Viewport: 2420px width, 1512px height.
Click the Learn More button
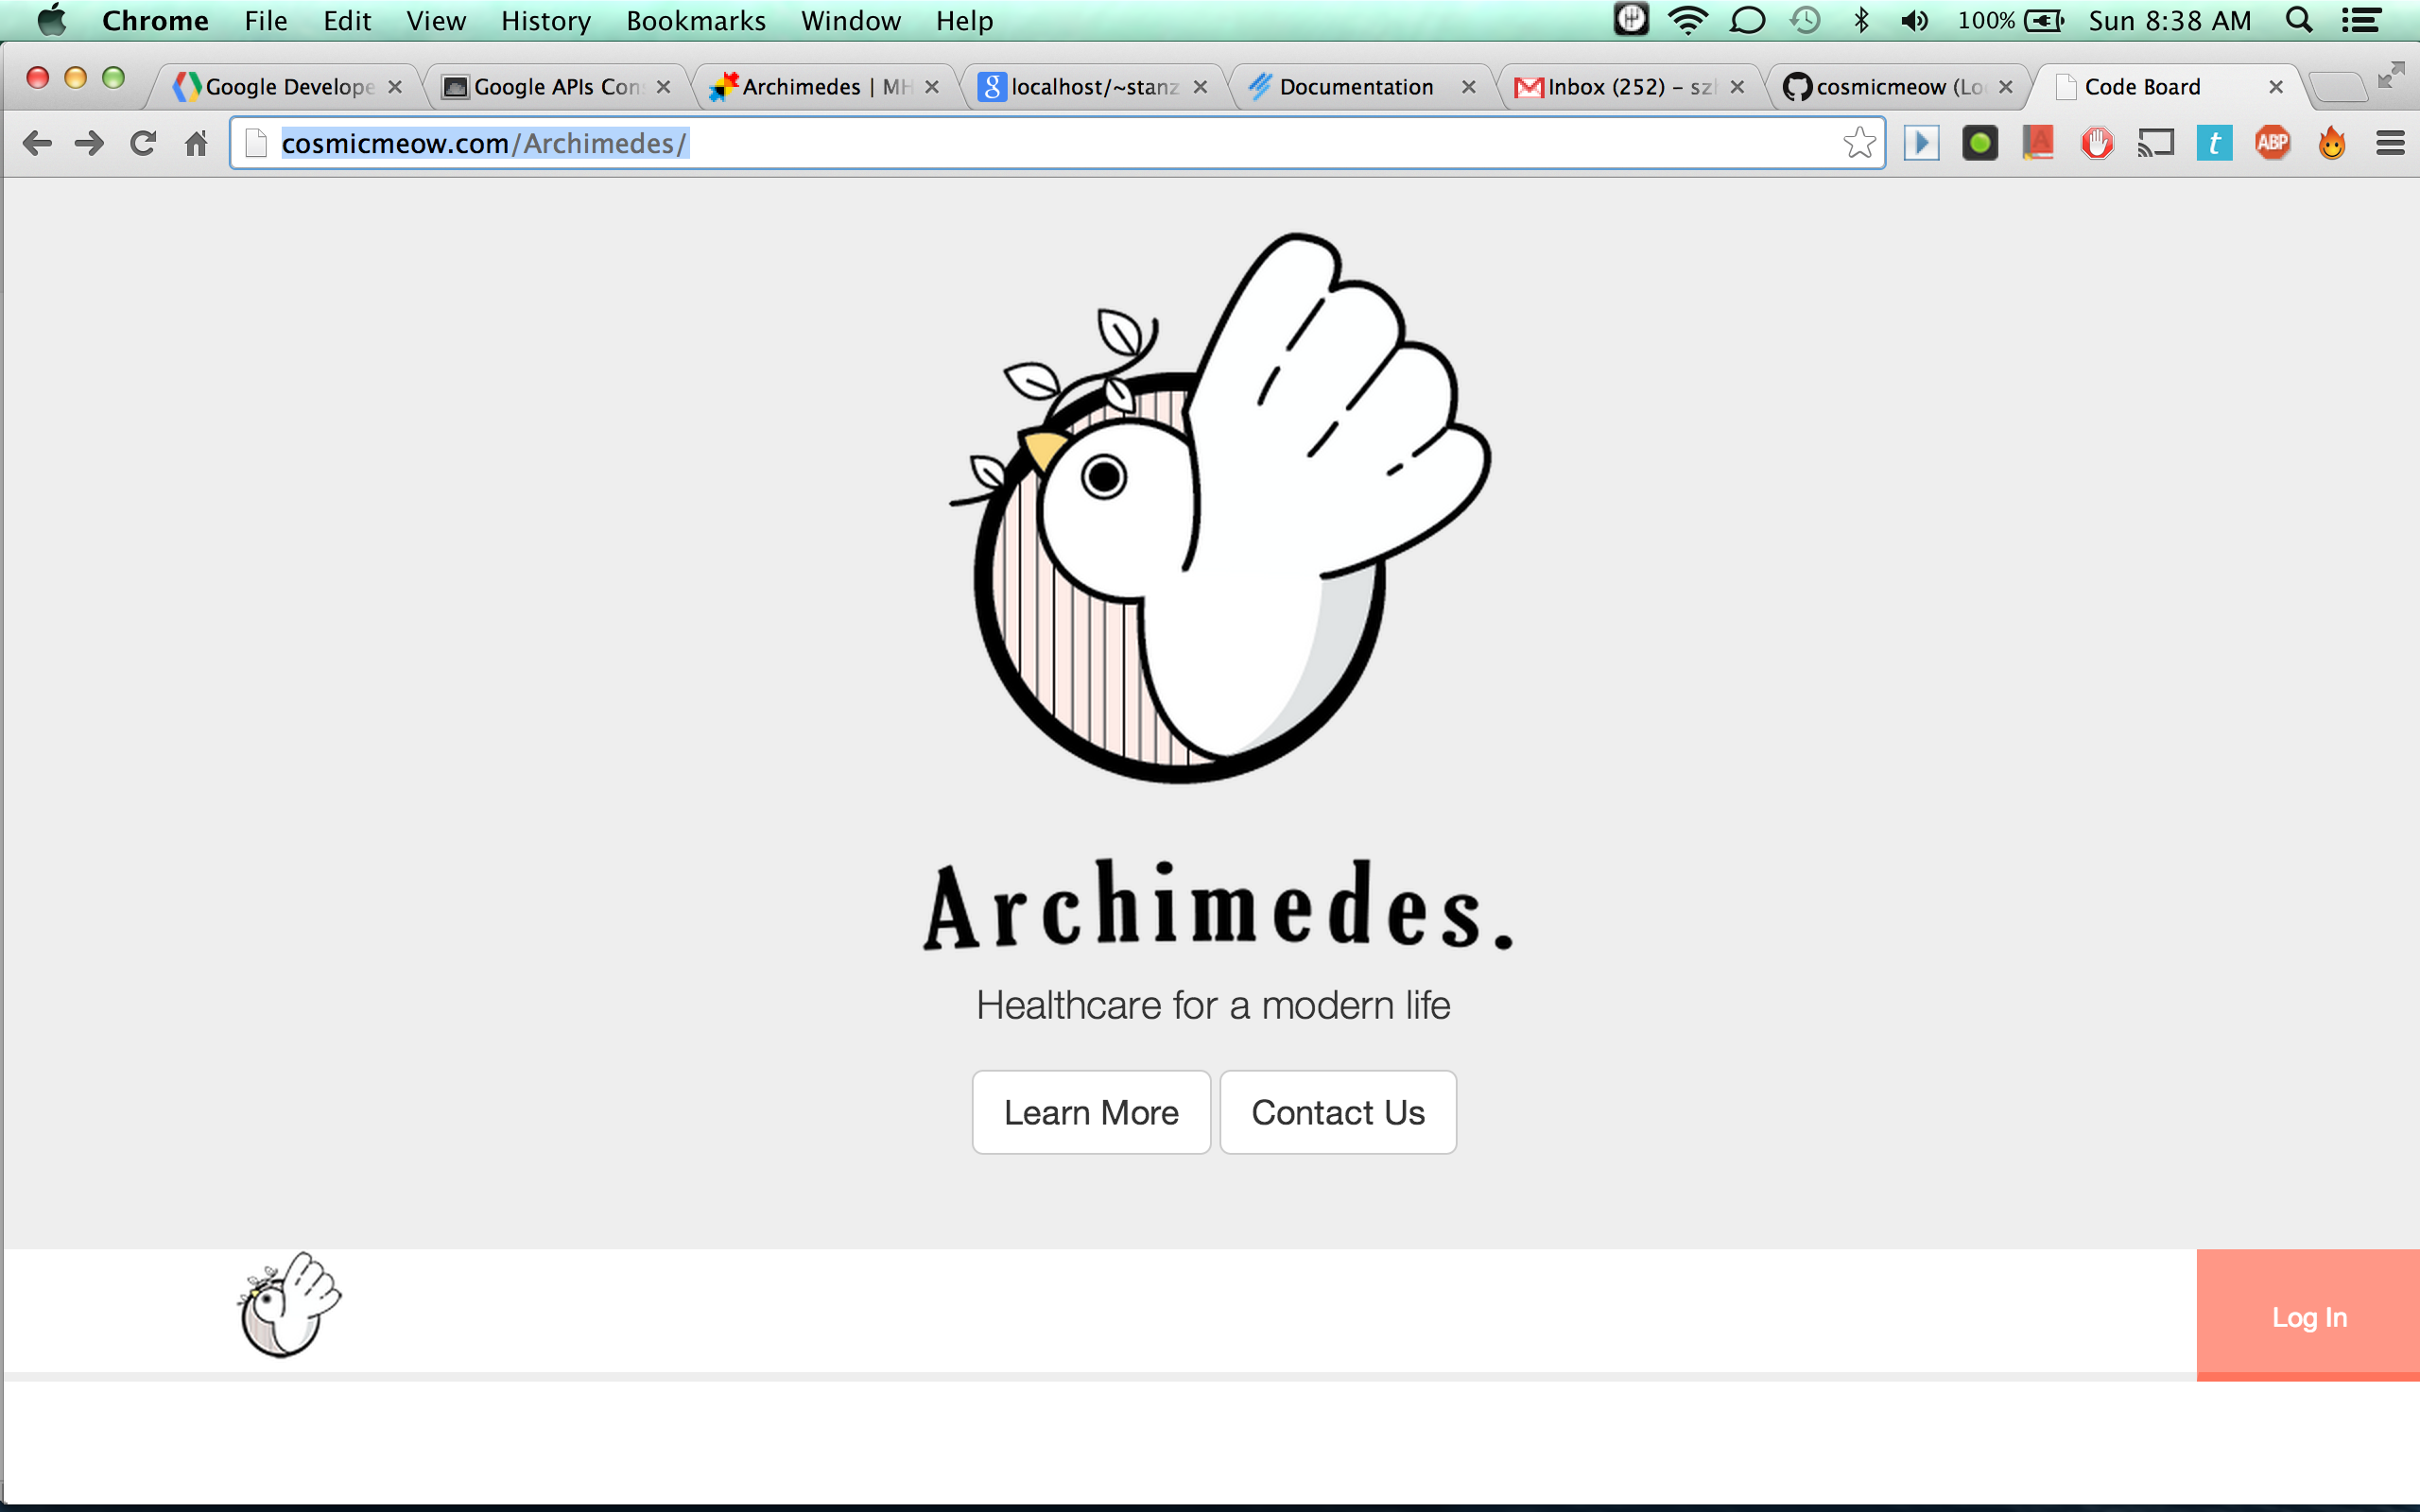(1091, 1112)
